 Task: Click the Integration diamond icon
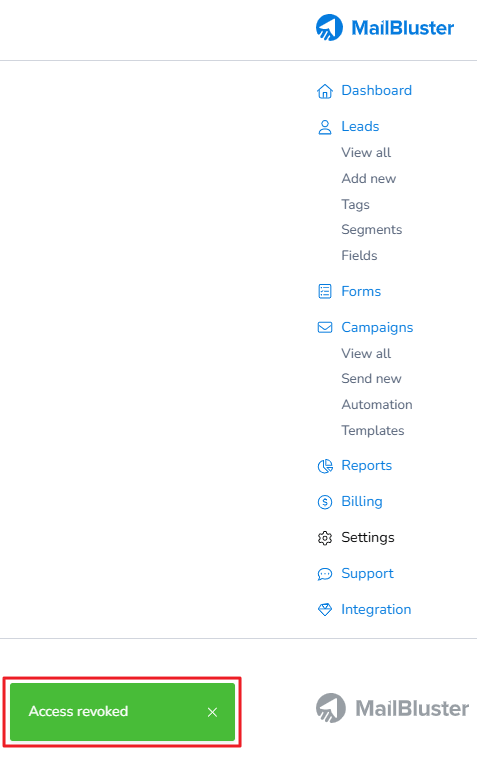click(x=324, y=610)
